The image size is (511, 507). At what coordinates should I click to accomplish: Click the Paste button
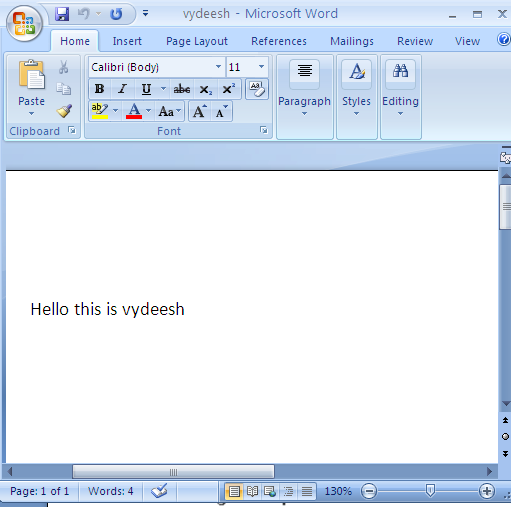31,88
